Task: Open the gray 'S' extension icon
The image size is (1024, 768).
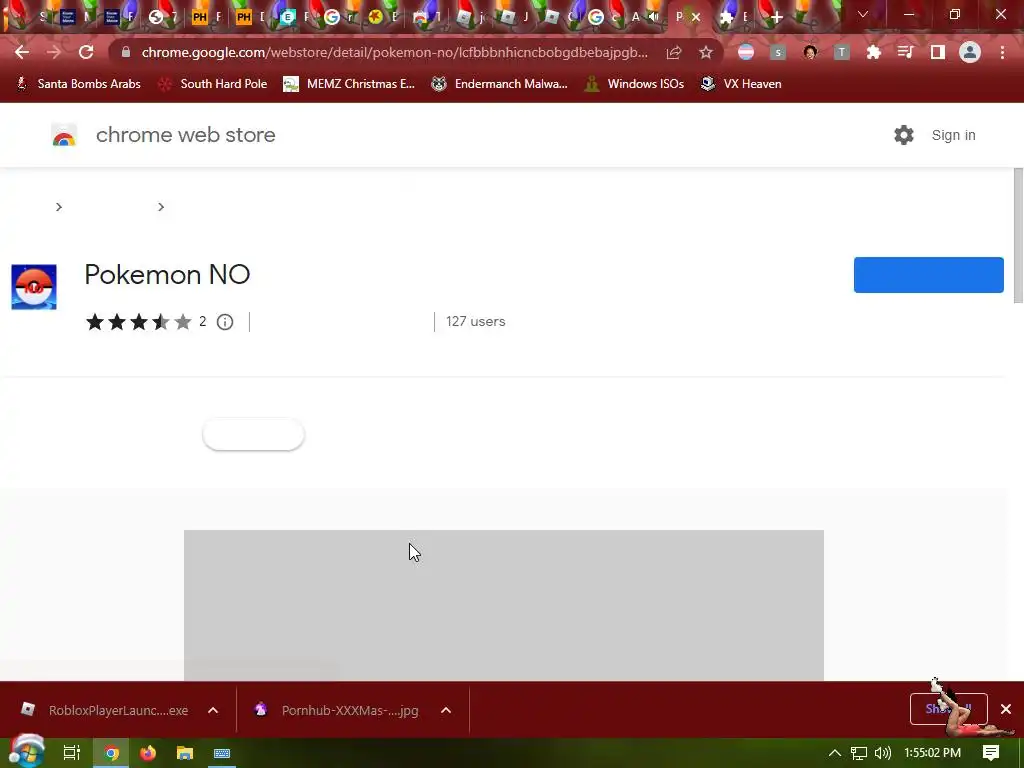Action: pos(778,52)
